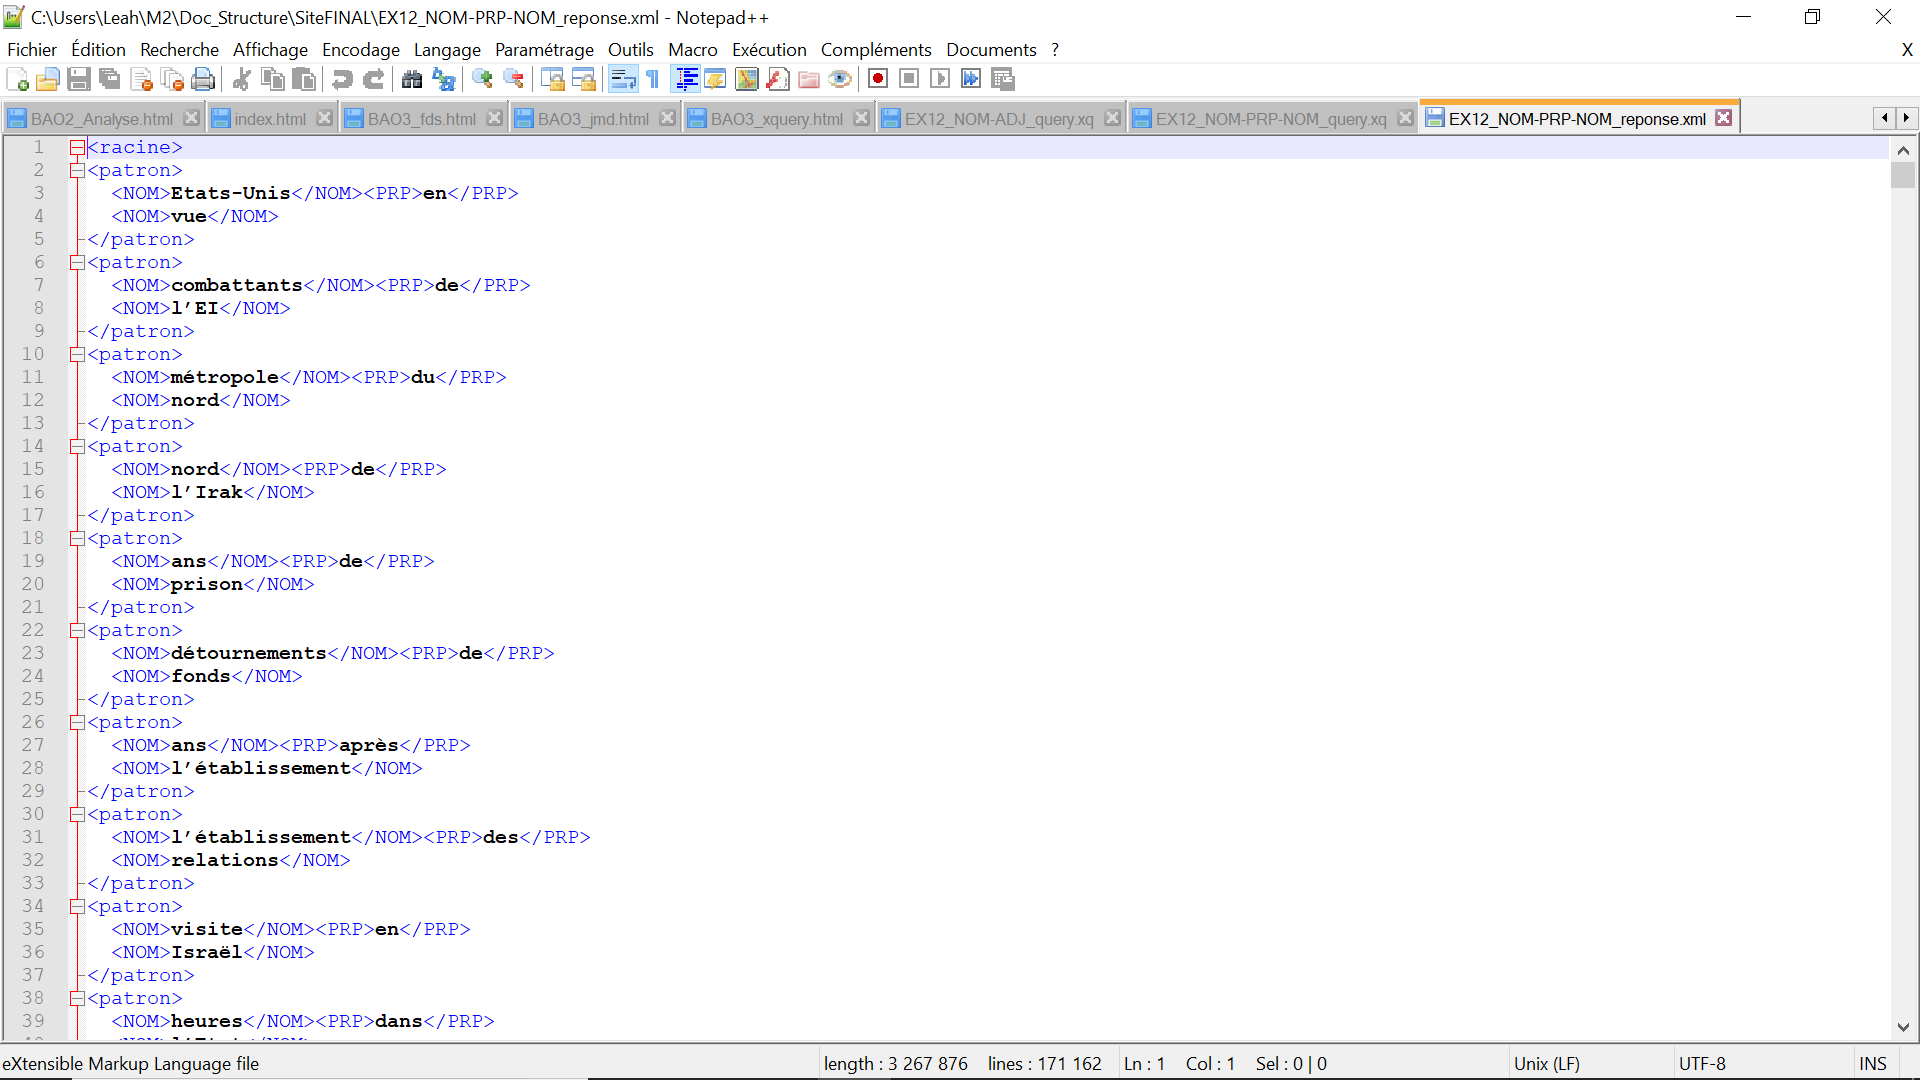This screenshot has width=1920, height=1080.
Task: Collapse the patron fold on line 26
Action: (77, 723)
